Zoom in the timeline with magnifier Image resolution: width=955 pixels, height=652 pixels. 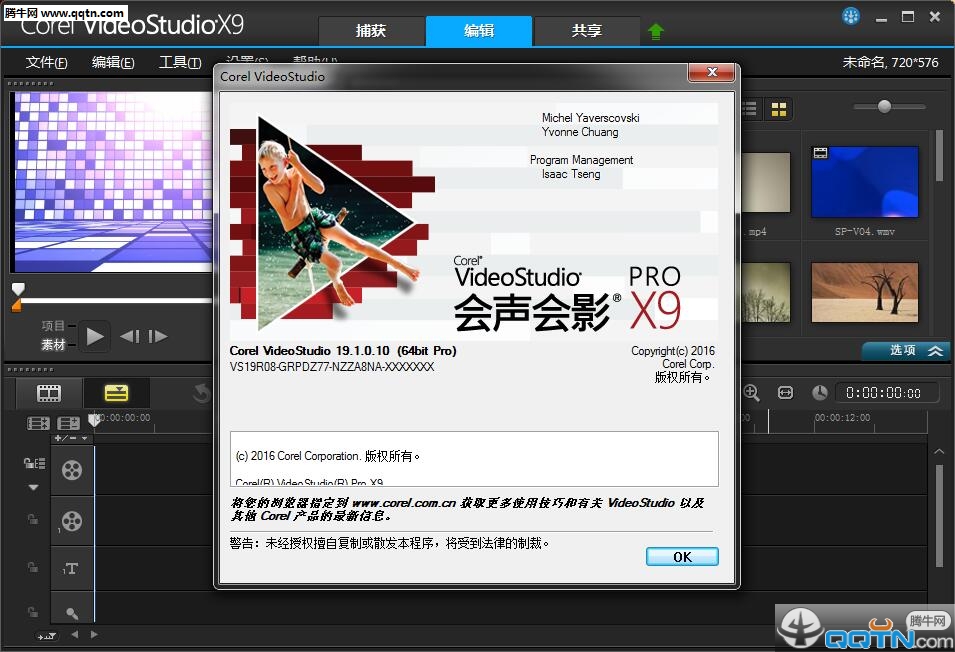click(x=752, y=393)
